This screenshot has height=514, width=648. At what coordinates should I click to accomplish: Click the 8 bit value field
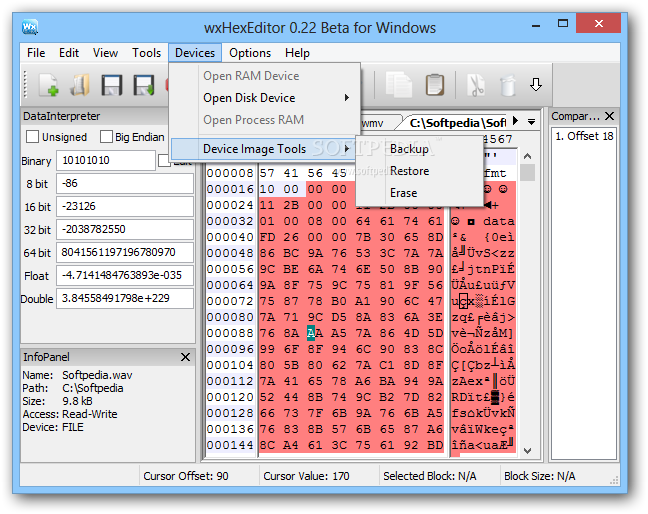point(125,183)
